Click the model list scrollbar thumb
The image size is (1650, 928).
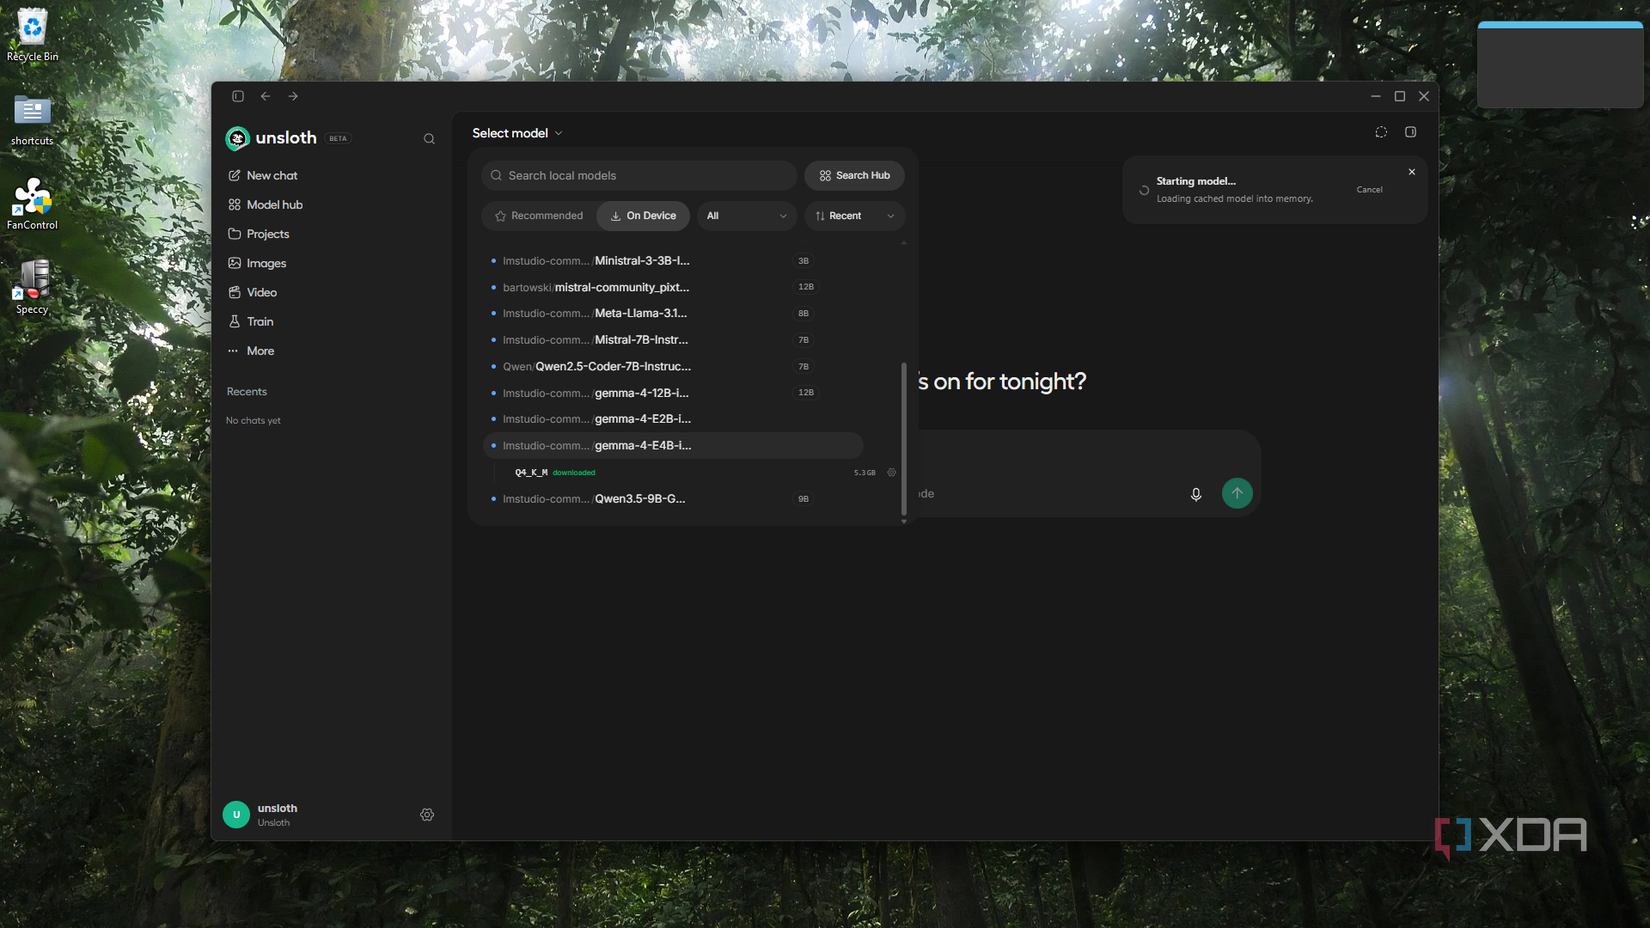[904, 438]
